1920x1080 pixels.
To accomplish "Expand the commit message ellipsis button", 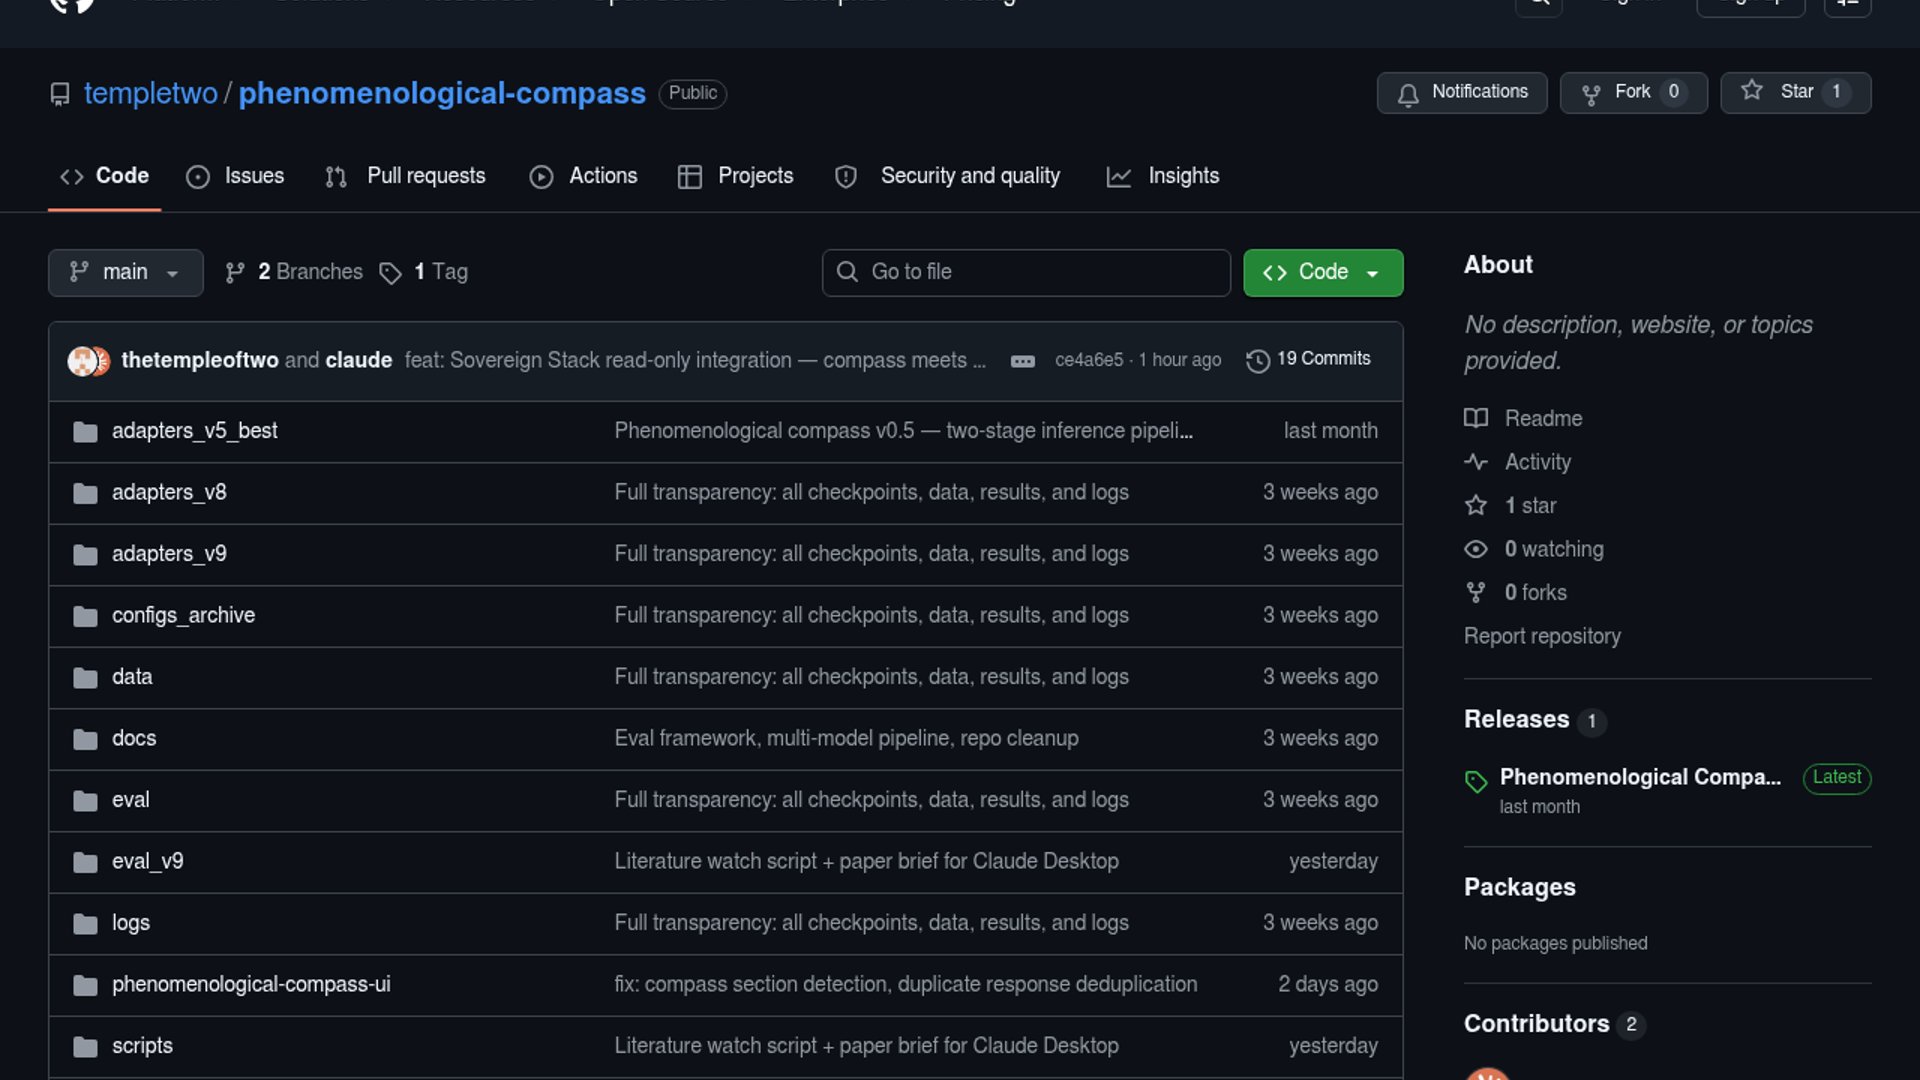I will (x=1022, y=361).
